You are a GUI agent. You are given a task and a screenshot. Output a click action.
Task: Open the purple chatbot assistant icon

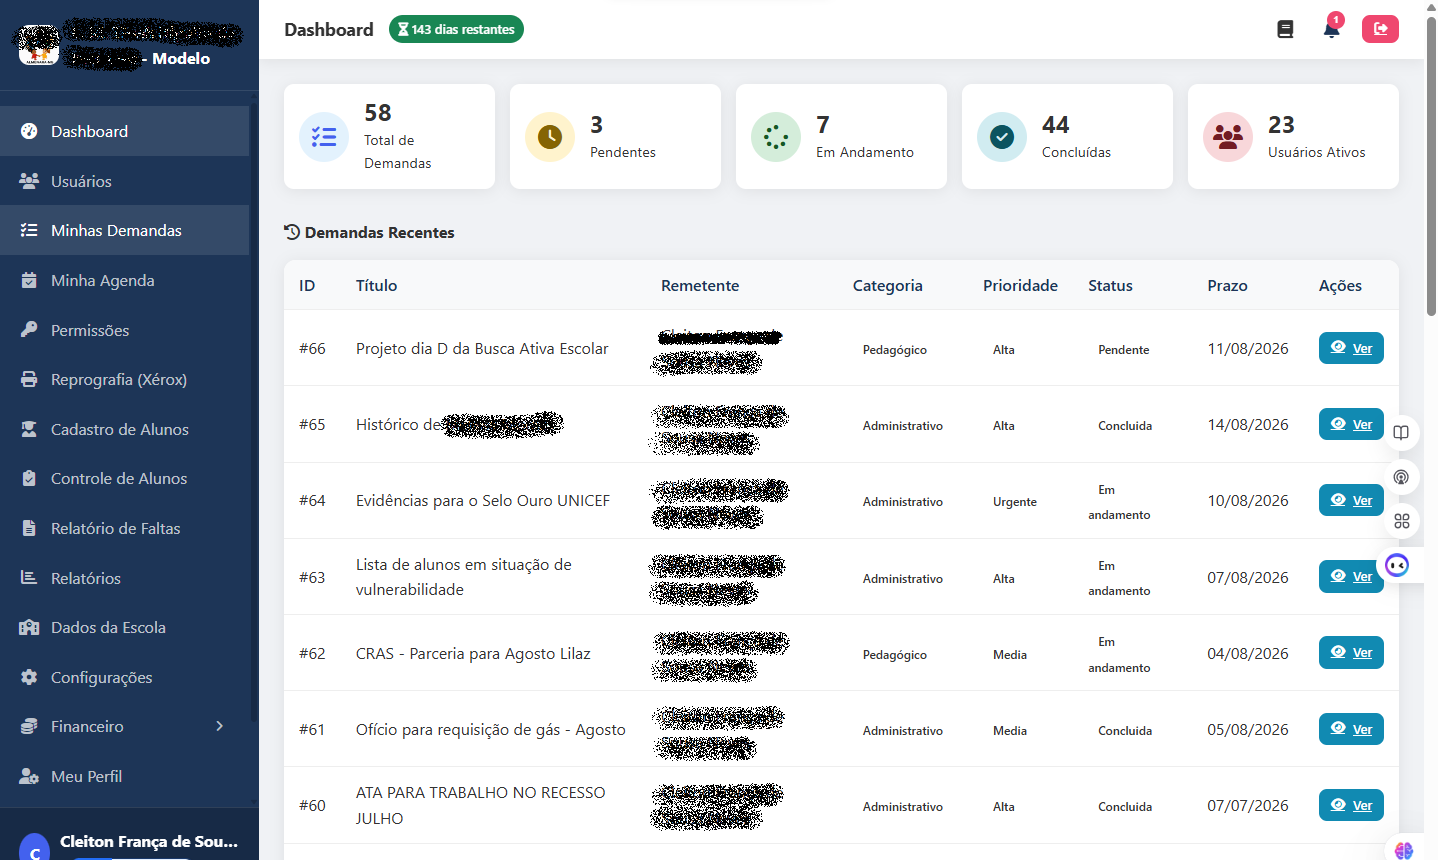[x=1397, y=566]
